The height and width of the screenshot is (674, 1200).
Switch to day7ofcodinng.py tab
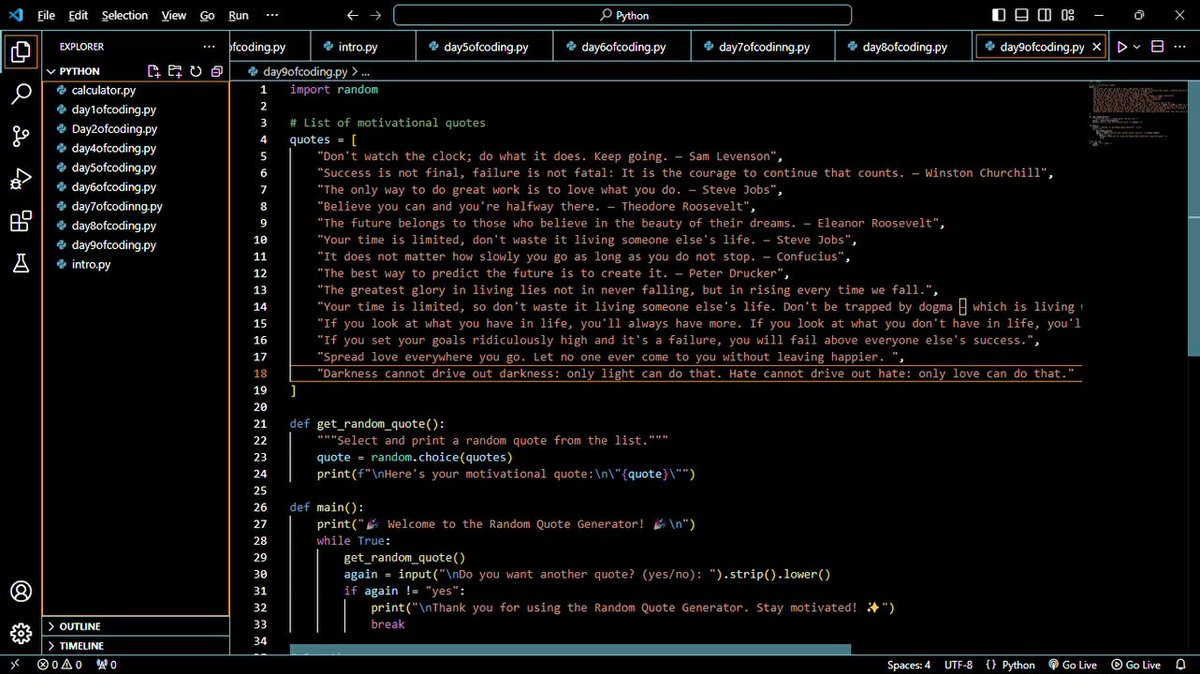pyautogui.click(x=764, y=47)
